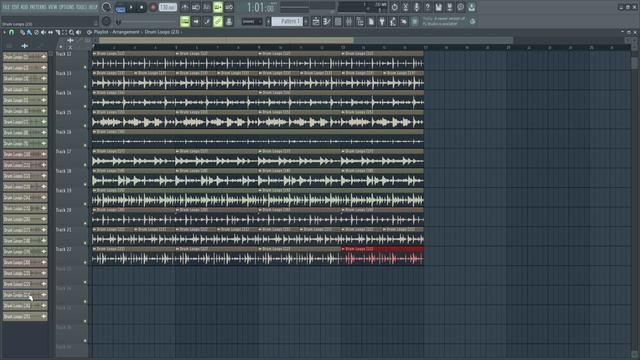The image size is (640, 360).
Task: Click the undo history circular arrow icon
Action: [394, 7]
